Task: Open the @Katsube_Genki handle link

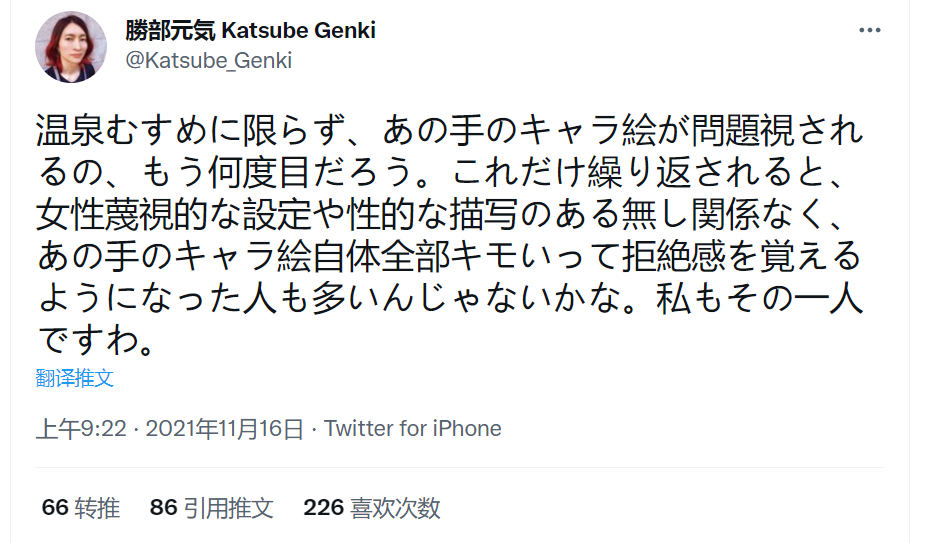Action: 207,60
